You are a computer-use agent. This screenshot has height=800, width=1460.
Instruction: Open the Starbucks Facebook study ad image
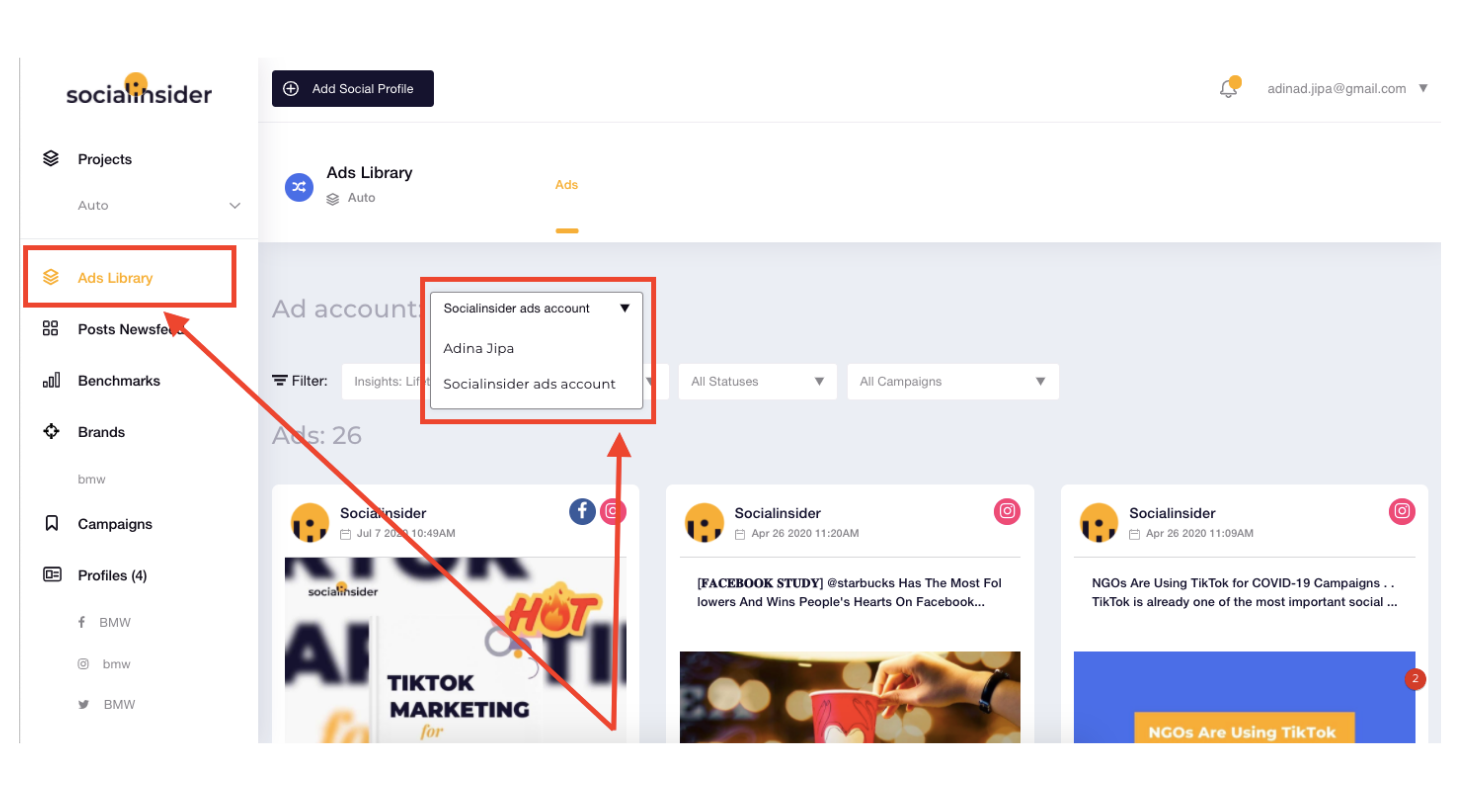point(850,697)
